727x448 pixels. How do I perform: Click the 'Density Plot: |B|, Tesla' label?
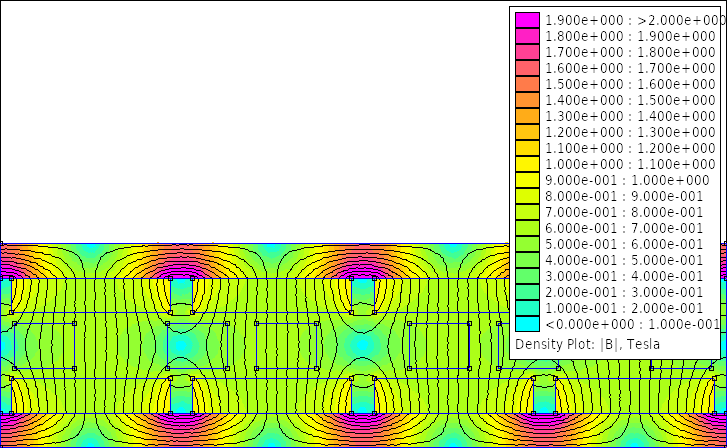(x=587, y=344)
